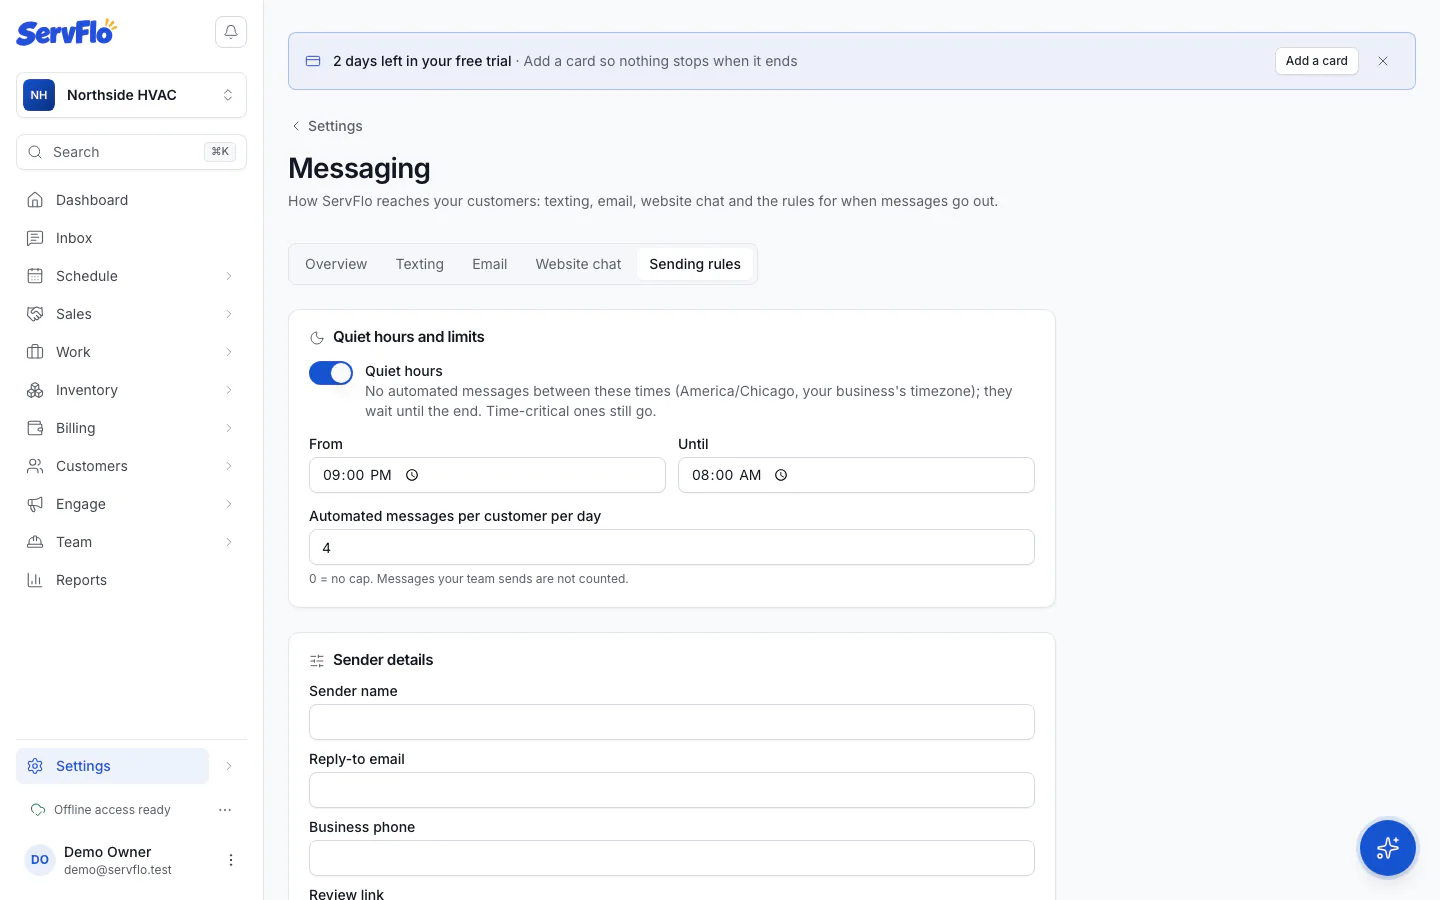Expand the Customers section chevron
The height and width of the screenshot is (900, 1440).
point(229,466)
